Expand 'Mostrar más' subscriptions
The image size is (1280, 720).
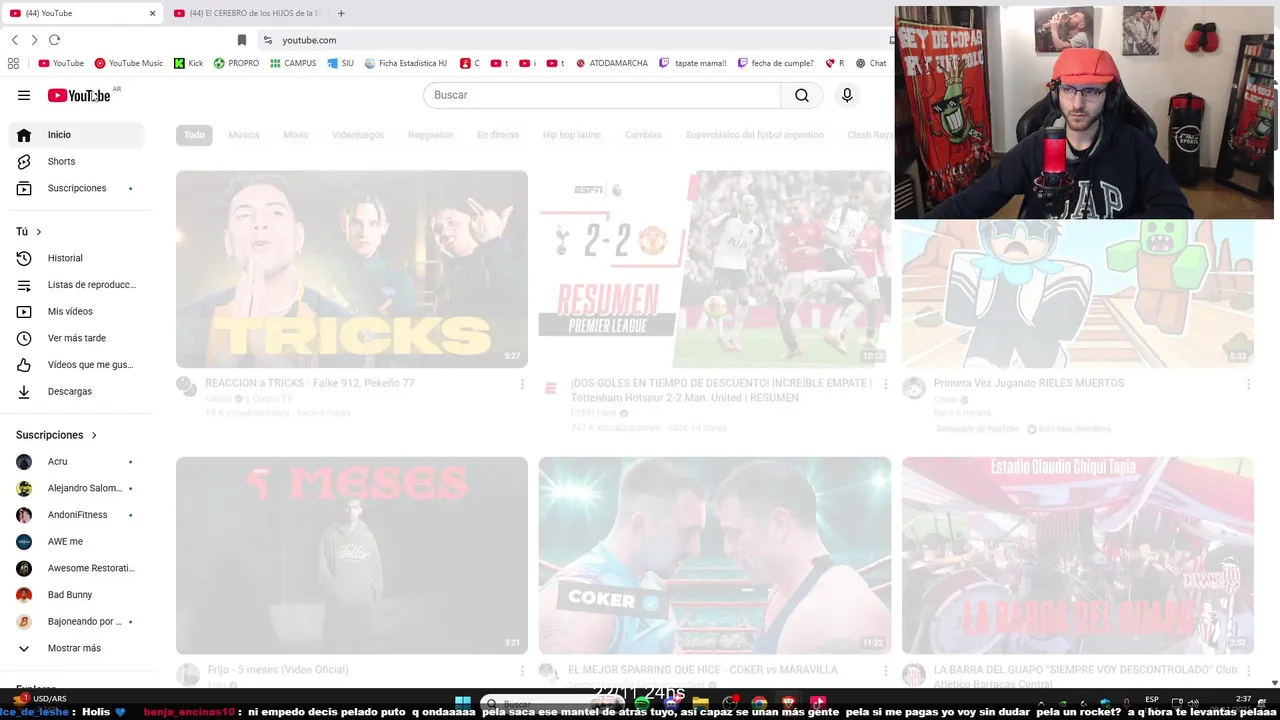pyautogui.click(x=76, y=648)
